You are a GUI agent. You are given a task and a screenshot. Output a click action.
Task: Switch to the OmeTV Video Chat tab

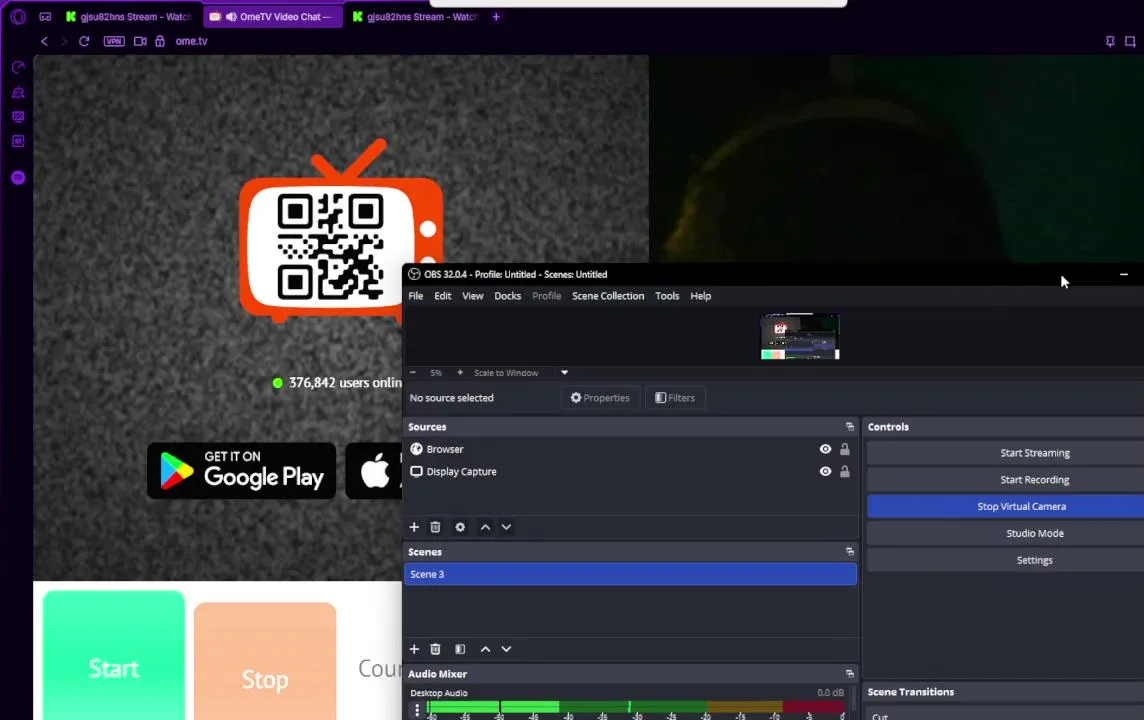point(273,16)
